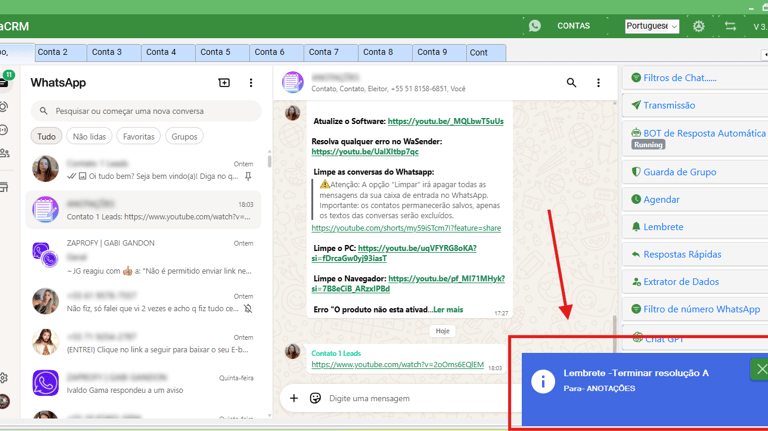Screen dimensions: 768x431
Task: Open the emoji picker icon
Action: [315, 398]
